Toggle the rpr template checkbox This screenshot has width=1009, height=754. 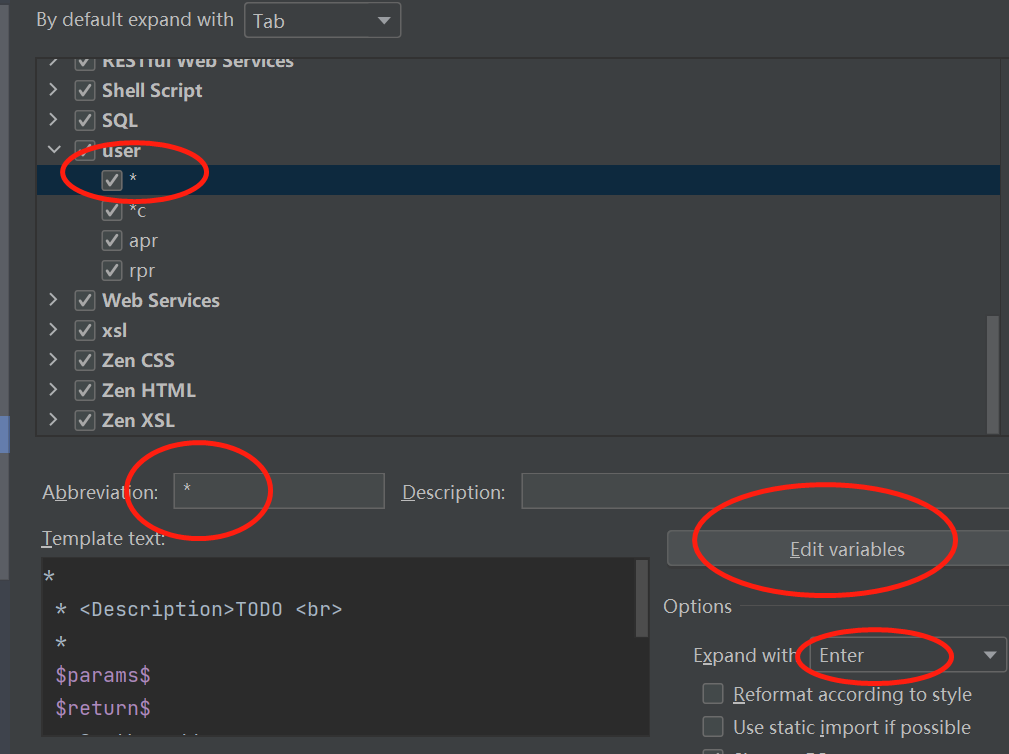112,270
